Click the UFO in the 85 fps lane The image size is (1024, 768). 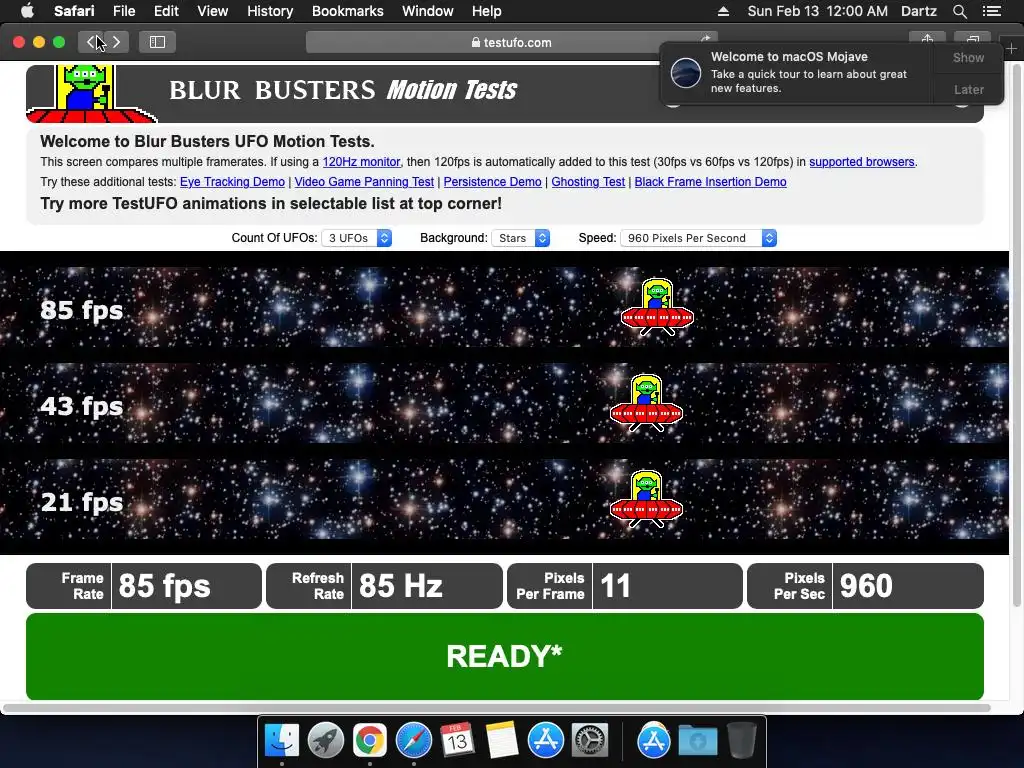tap(657, 307)
